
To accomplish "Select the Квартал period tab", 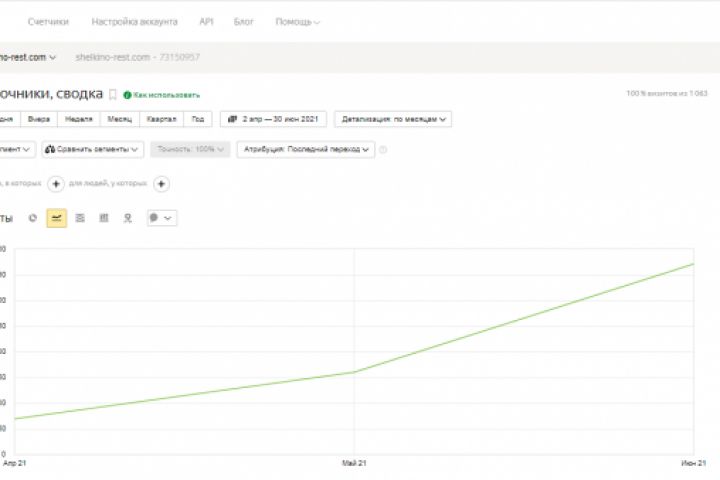I will point(161,119).
